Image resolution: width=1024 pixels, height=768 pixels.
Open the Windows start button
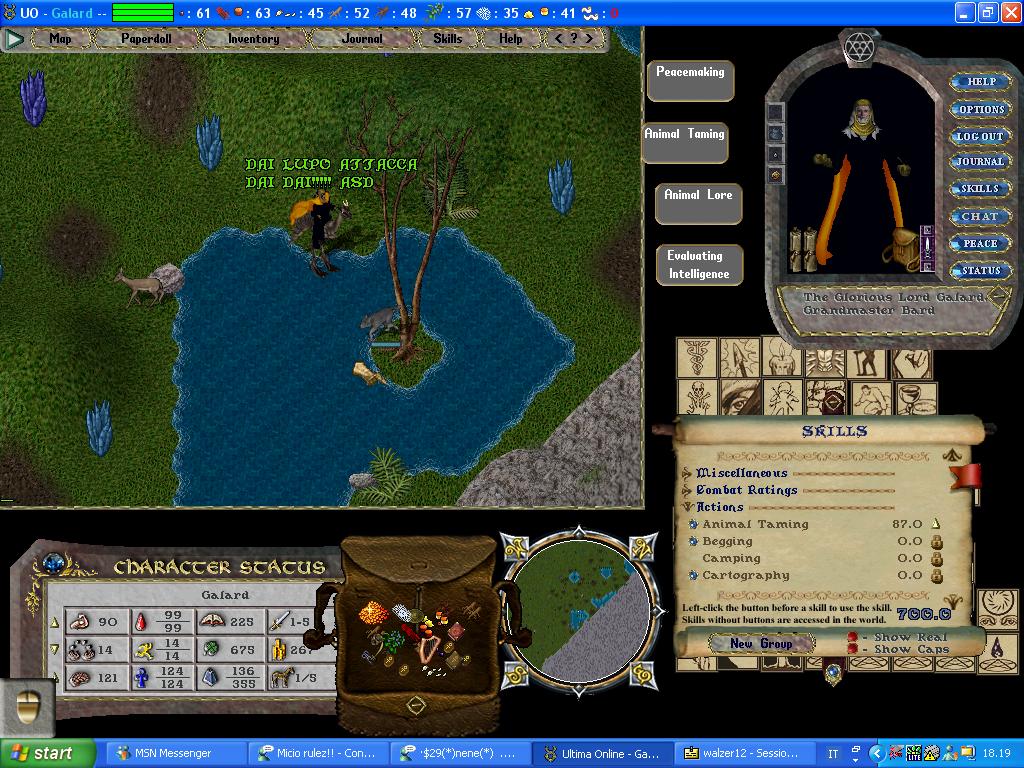click(x=46, y=753)
